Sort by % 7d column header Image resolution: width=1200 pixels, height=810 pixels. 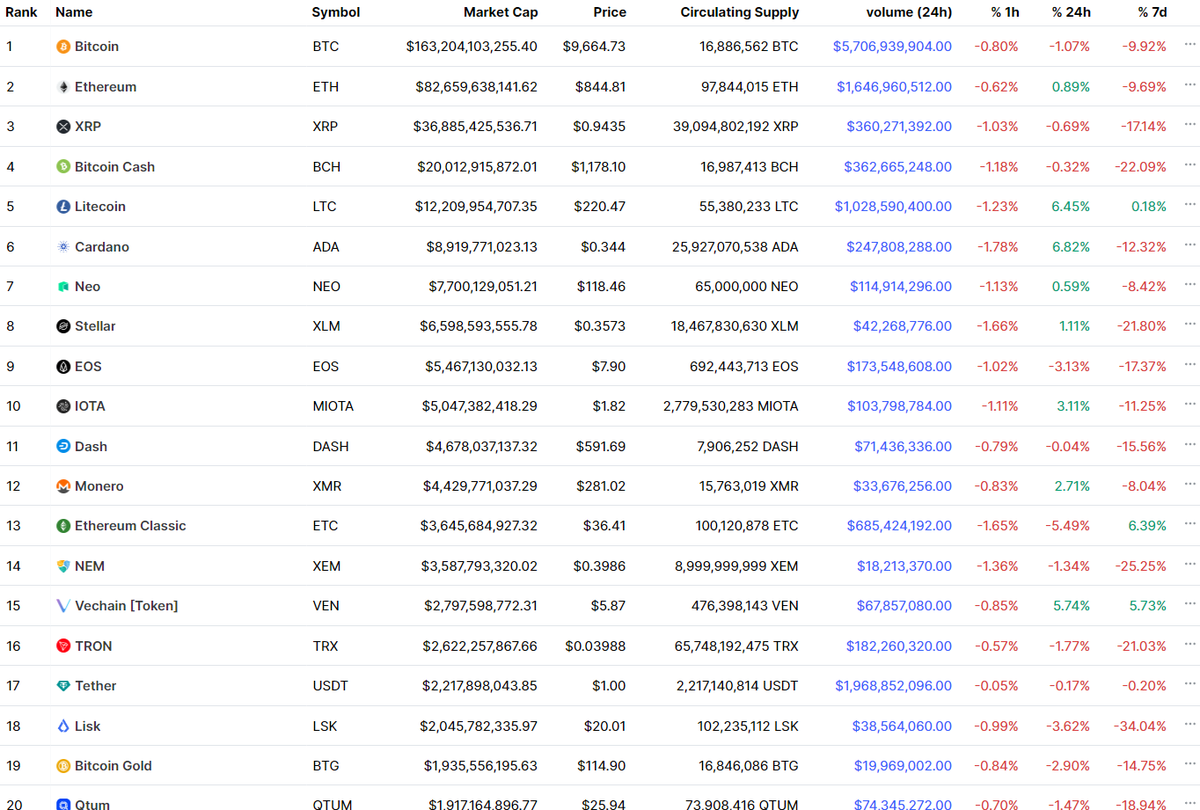(x=1152, y=12)
